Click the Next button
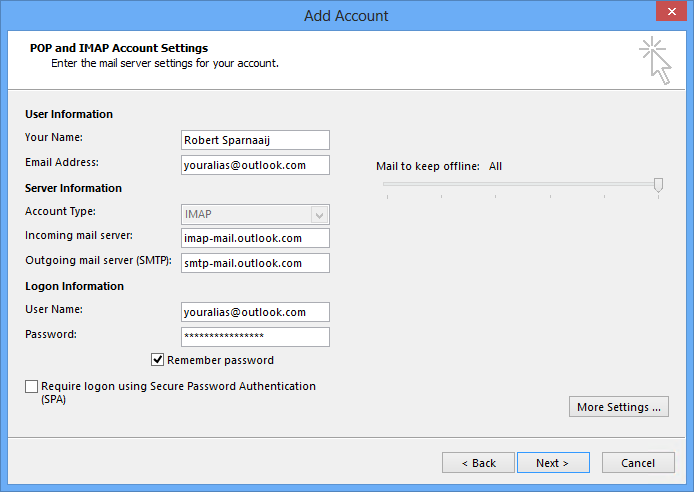 tap(553, 463)
